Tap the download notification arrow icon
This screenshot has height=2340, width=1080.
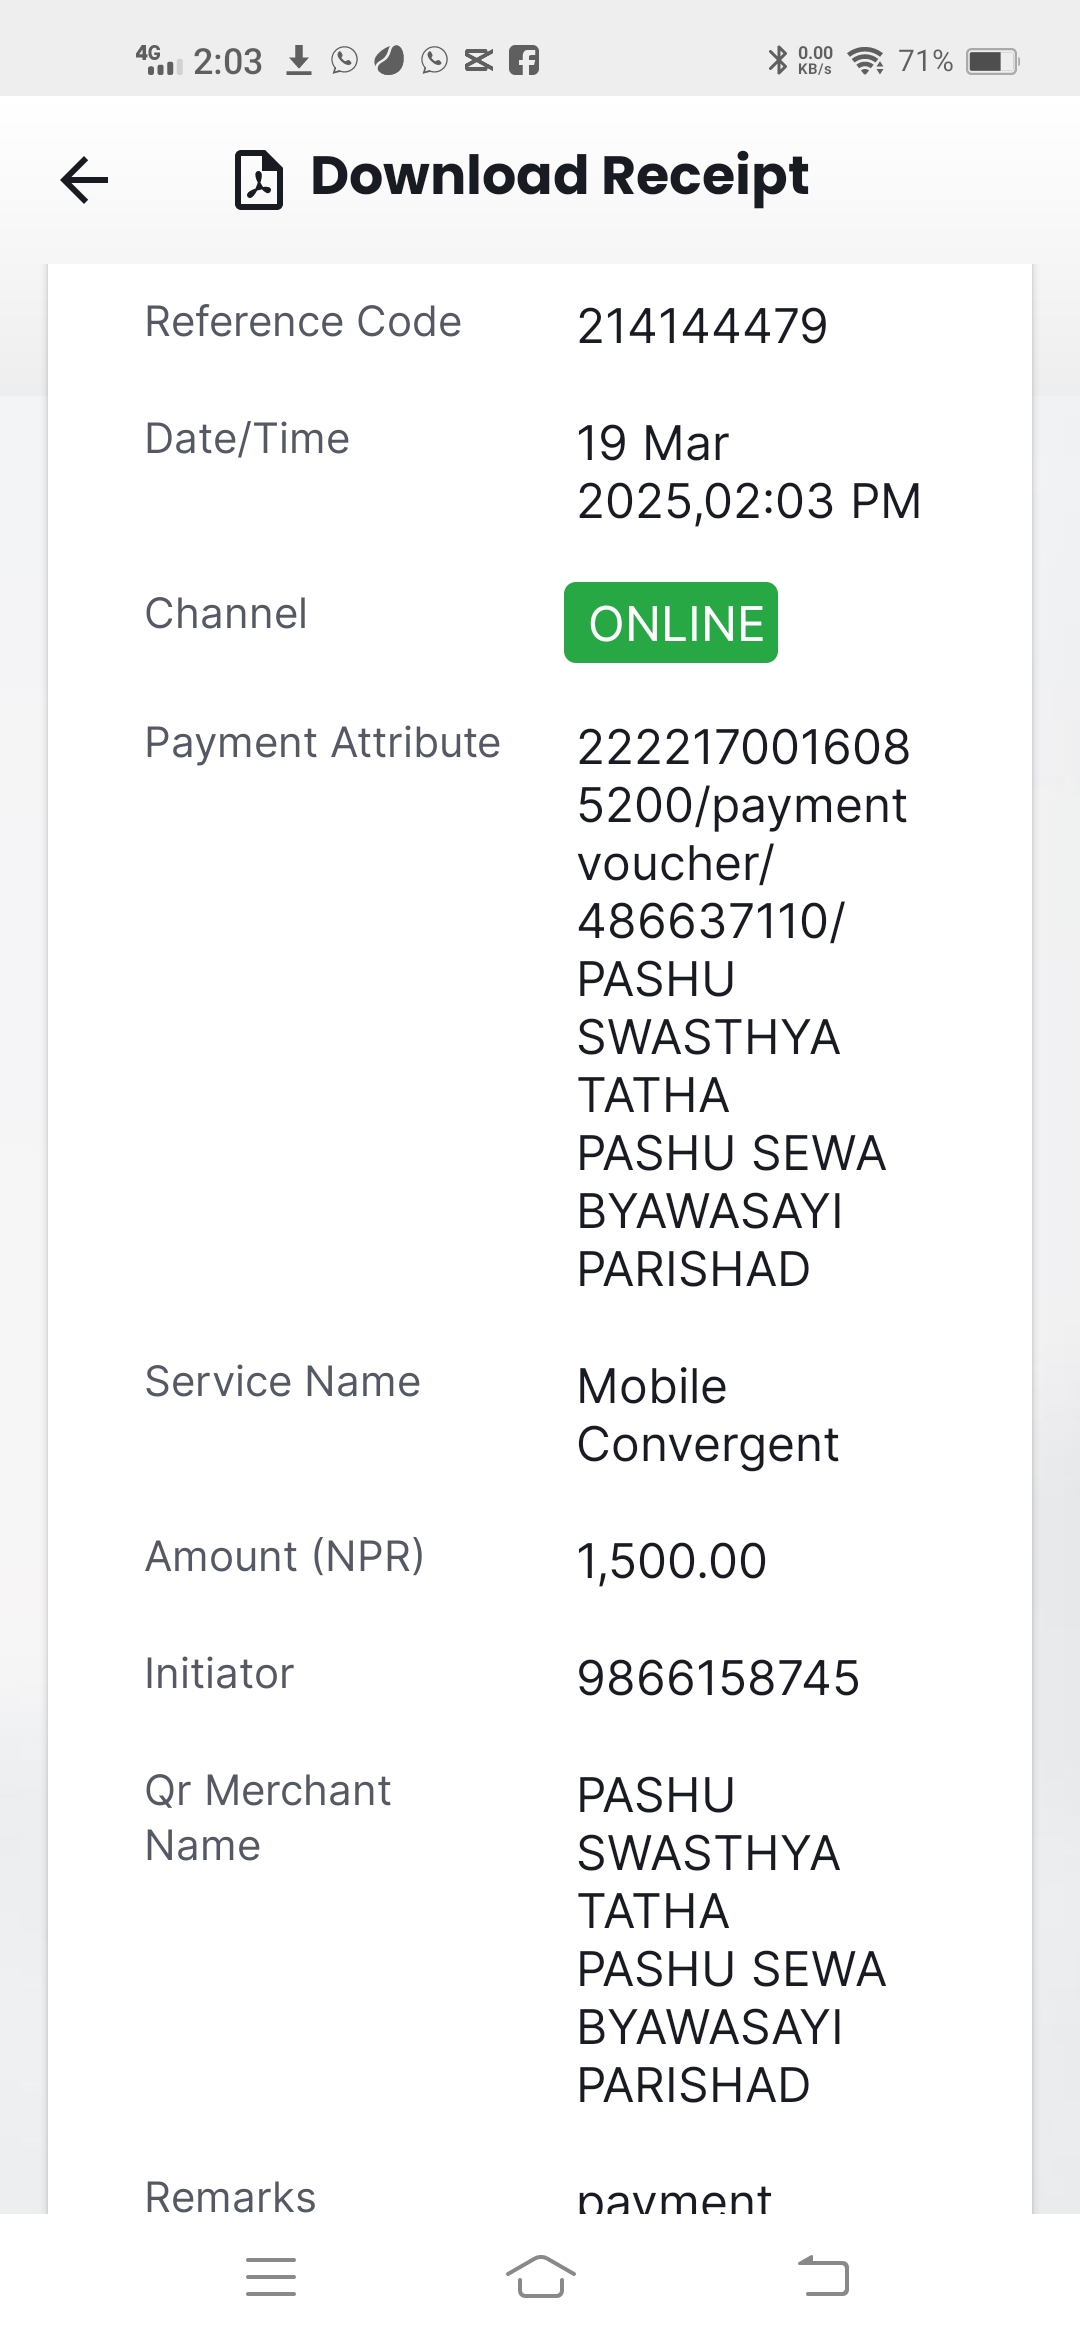click(x=298, y=61)
